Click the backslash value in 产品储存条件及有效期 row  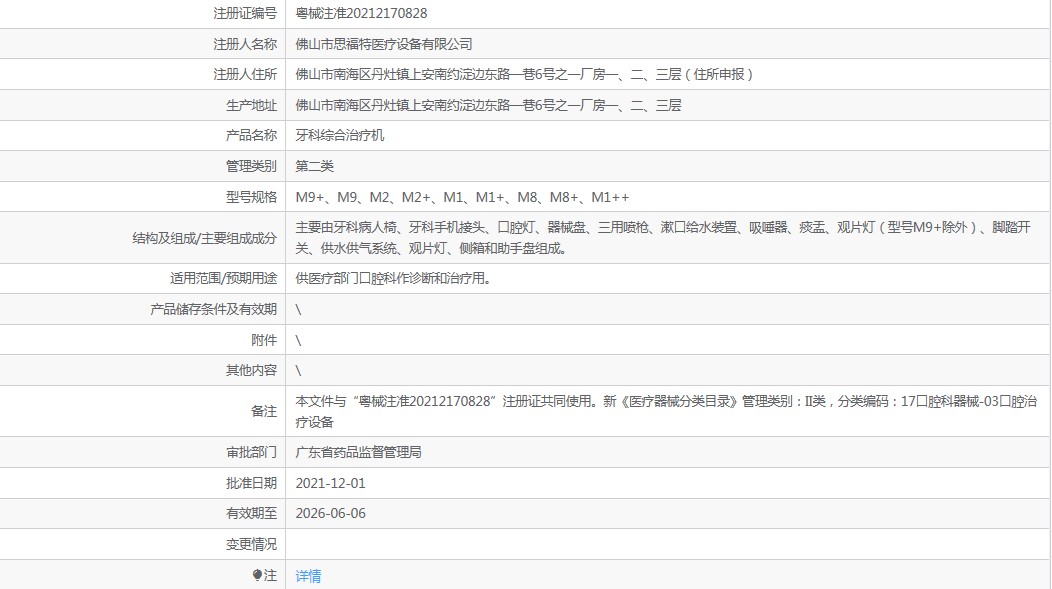[299, 309]
